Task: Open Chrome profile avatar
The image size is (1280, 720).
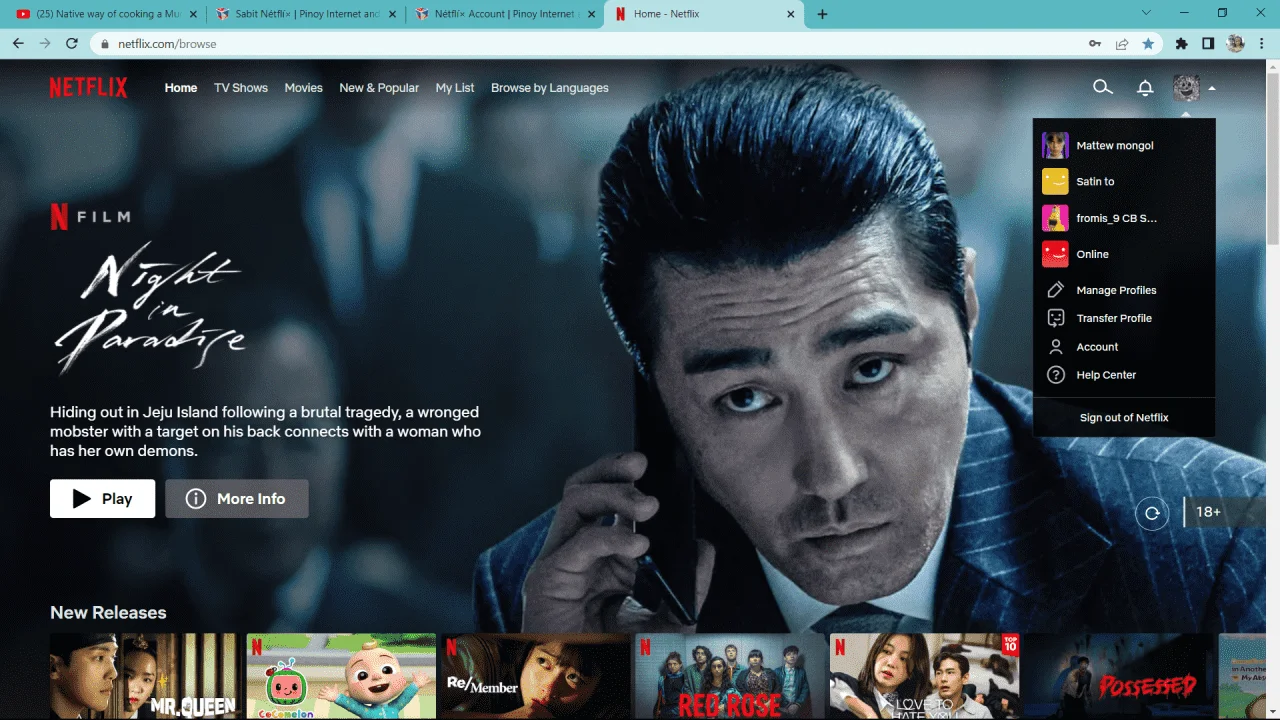Action: pyautogui.click(x=1236, y=44)
